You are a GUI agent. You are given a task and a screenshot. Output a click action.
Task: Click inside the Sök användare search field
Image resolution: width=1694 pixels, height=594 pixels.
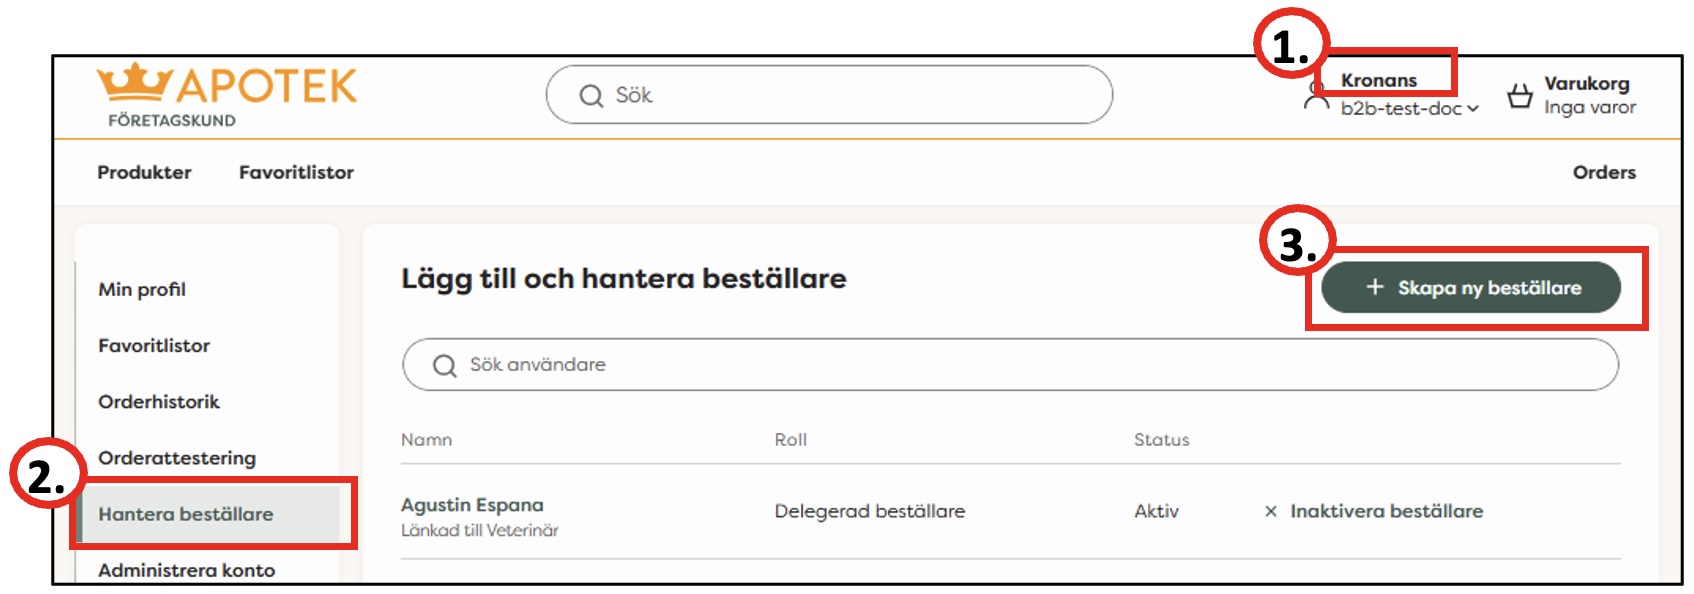coord(700,365)
